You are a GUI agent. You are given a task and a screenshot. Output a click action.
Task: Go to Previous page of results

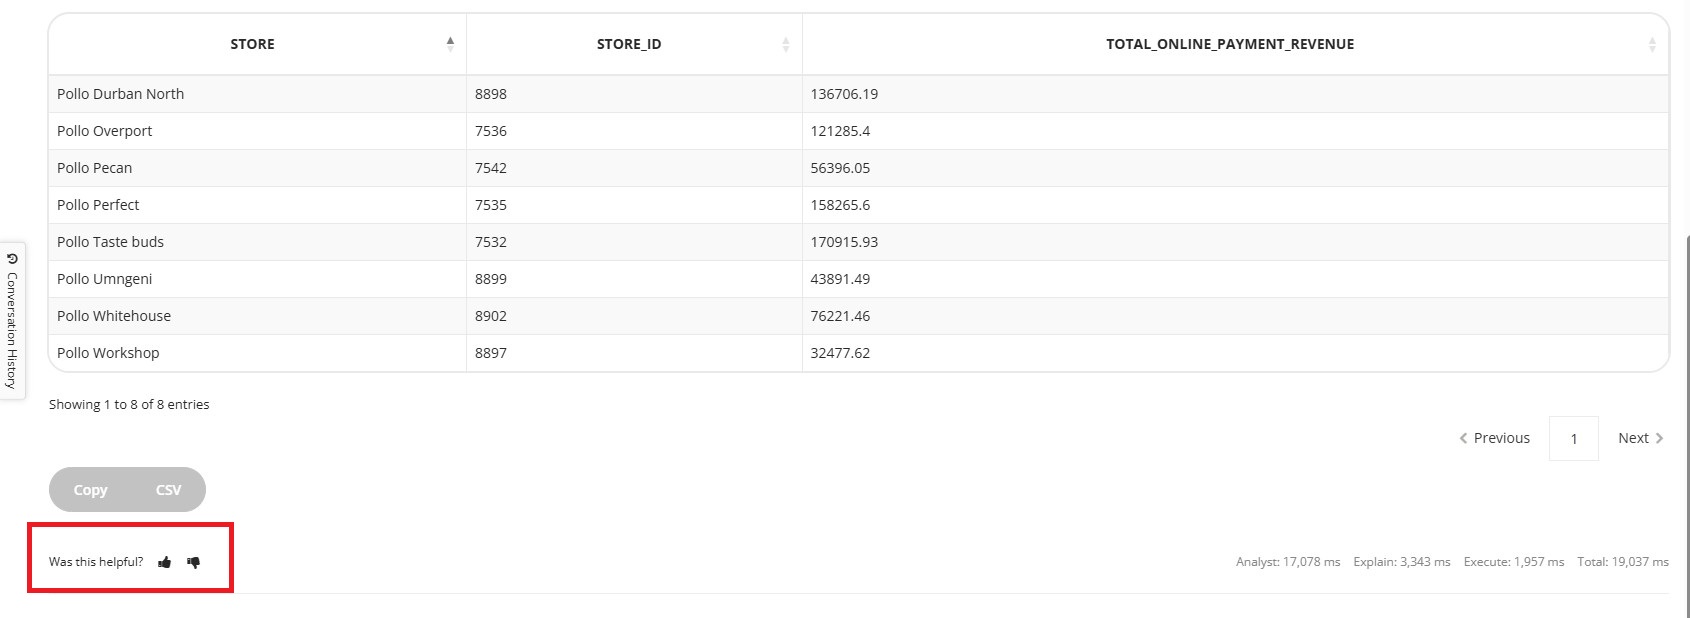(1494, 438)
